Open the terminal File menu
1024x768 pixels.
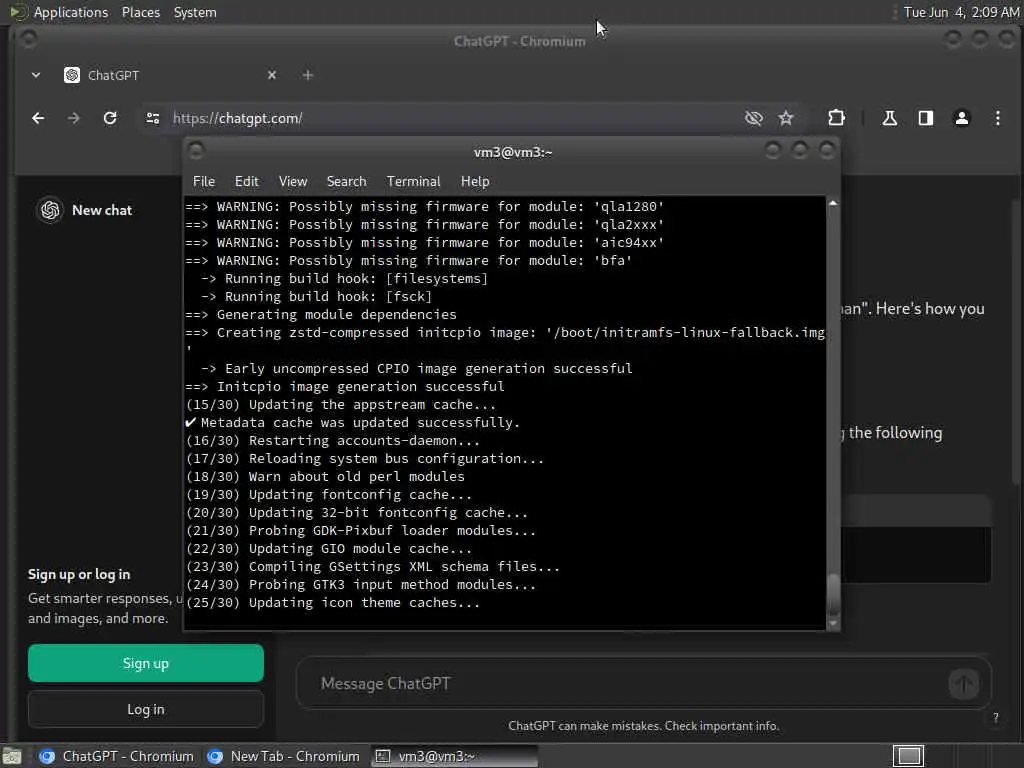tap(204, 182)
